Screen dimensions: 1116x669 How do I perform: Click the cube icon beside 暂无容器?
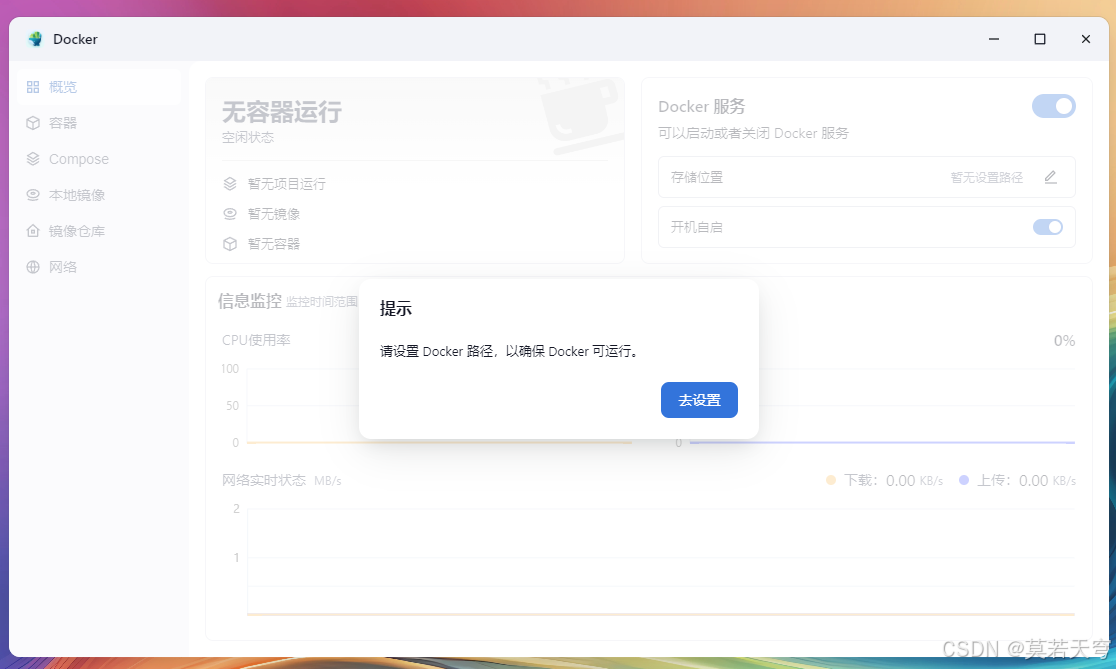click(230, 244)
